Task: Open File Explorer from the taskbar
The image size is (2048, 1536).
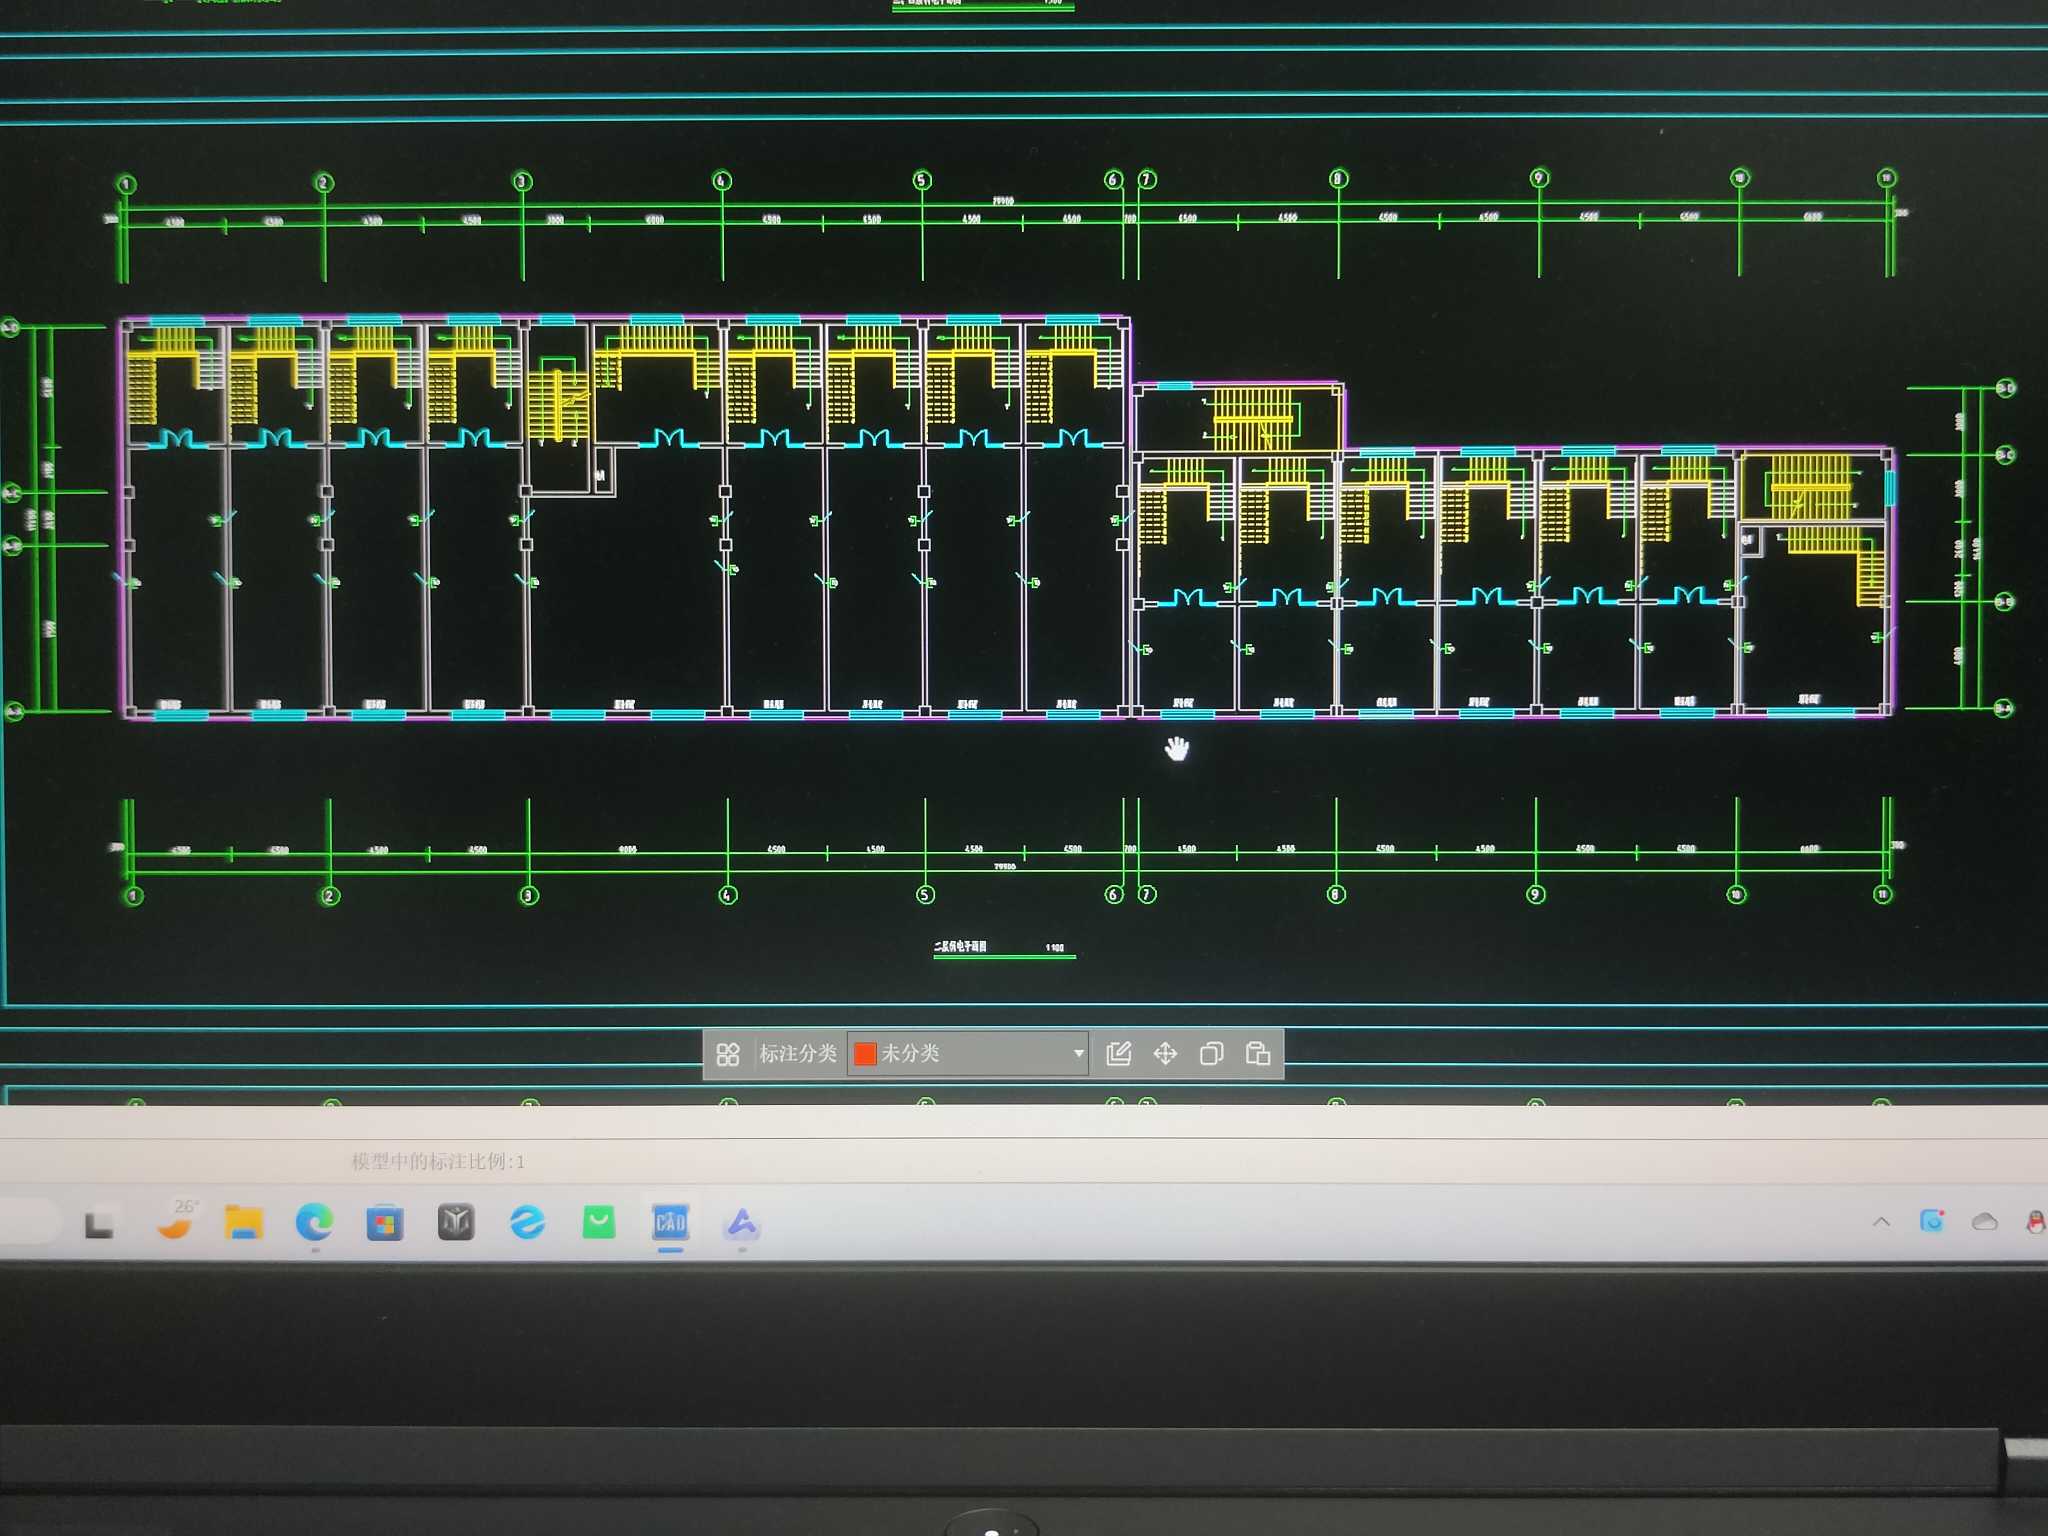Action: tap(243, 1222)
